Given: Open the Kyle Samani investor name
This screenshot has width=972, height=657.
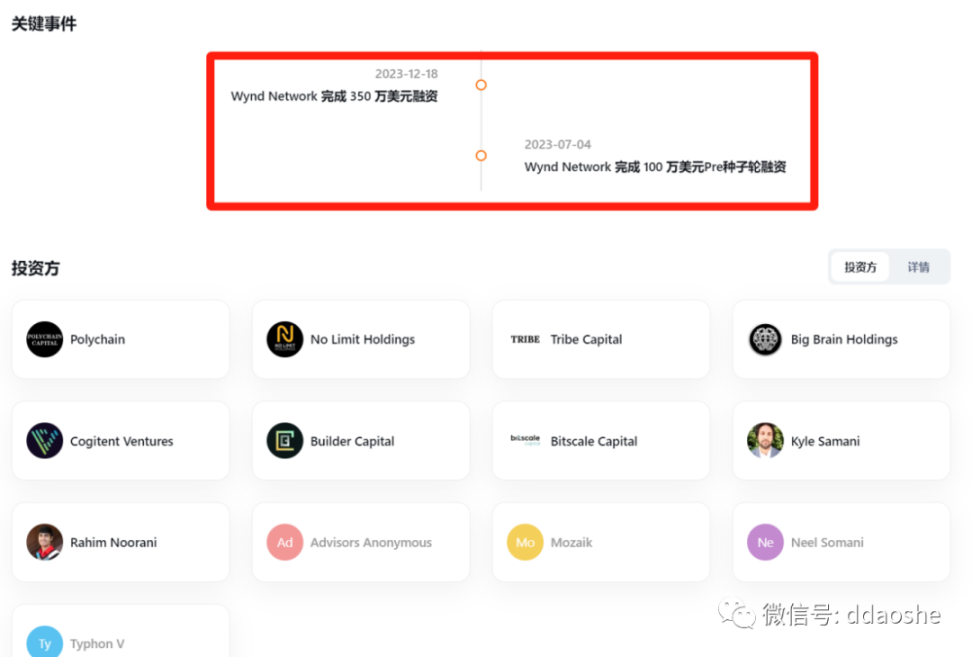Looking at the screenshot, I should [825, 441].
